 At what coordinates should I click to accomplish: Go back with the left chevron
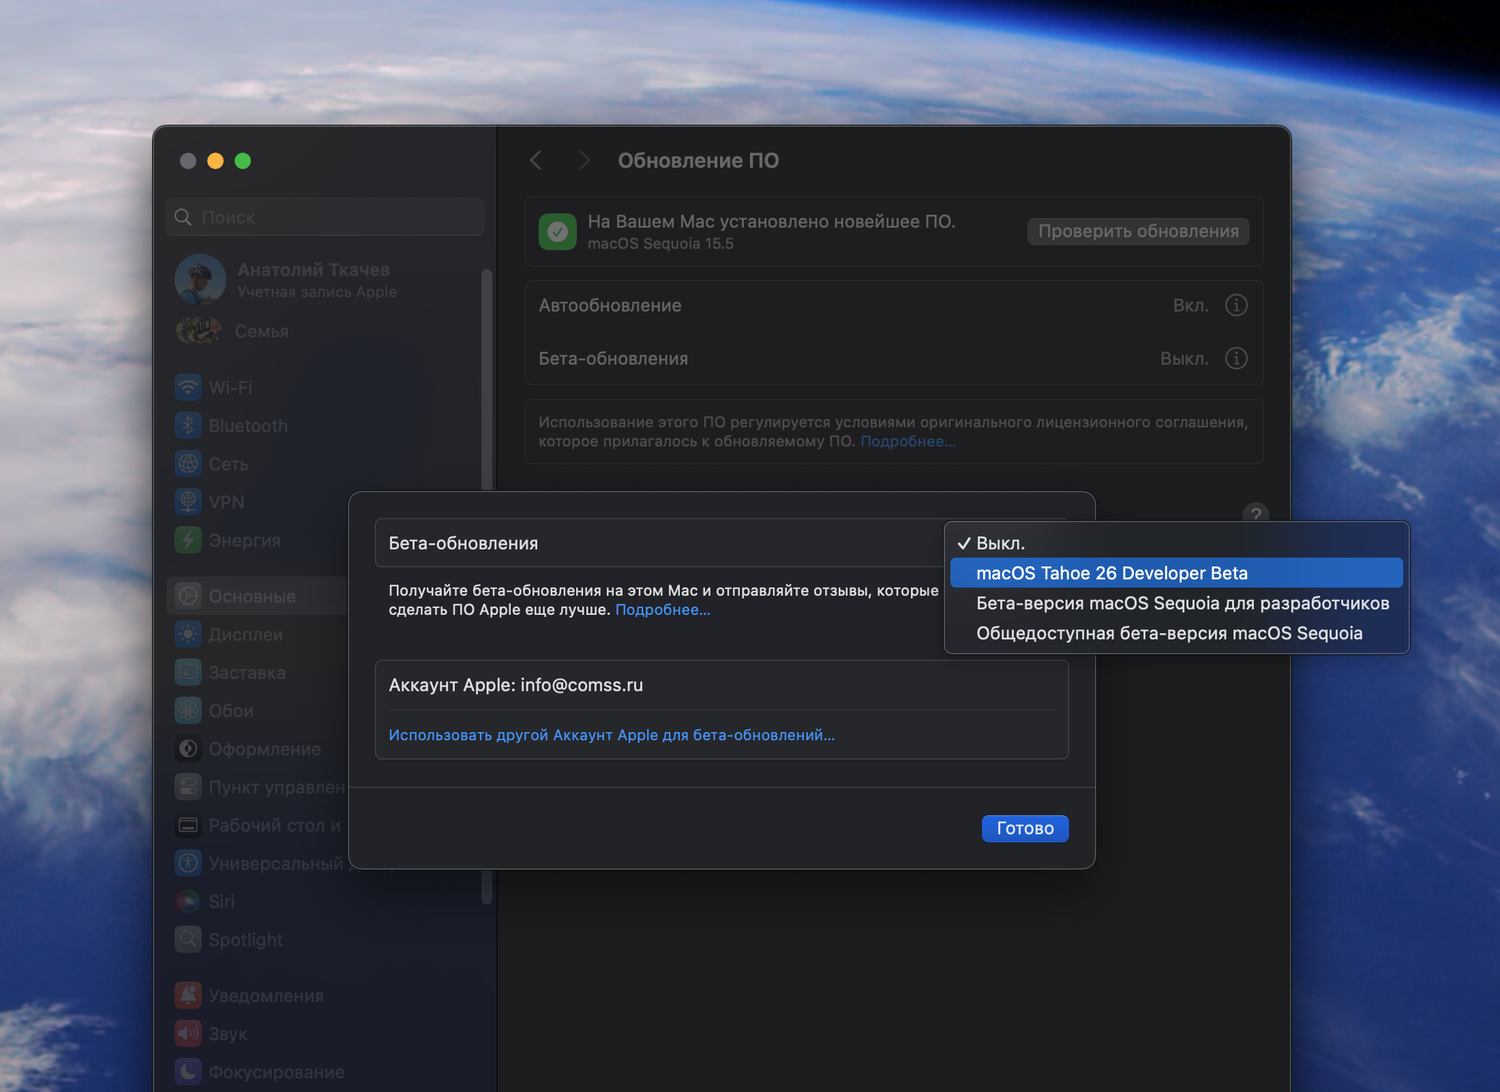pos(536,160)
